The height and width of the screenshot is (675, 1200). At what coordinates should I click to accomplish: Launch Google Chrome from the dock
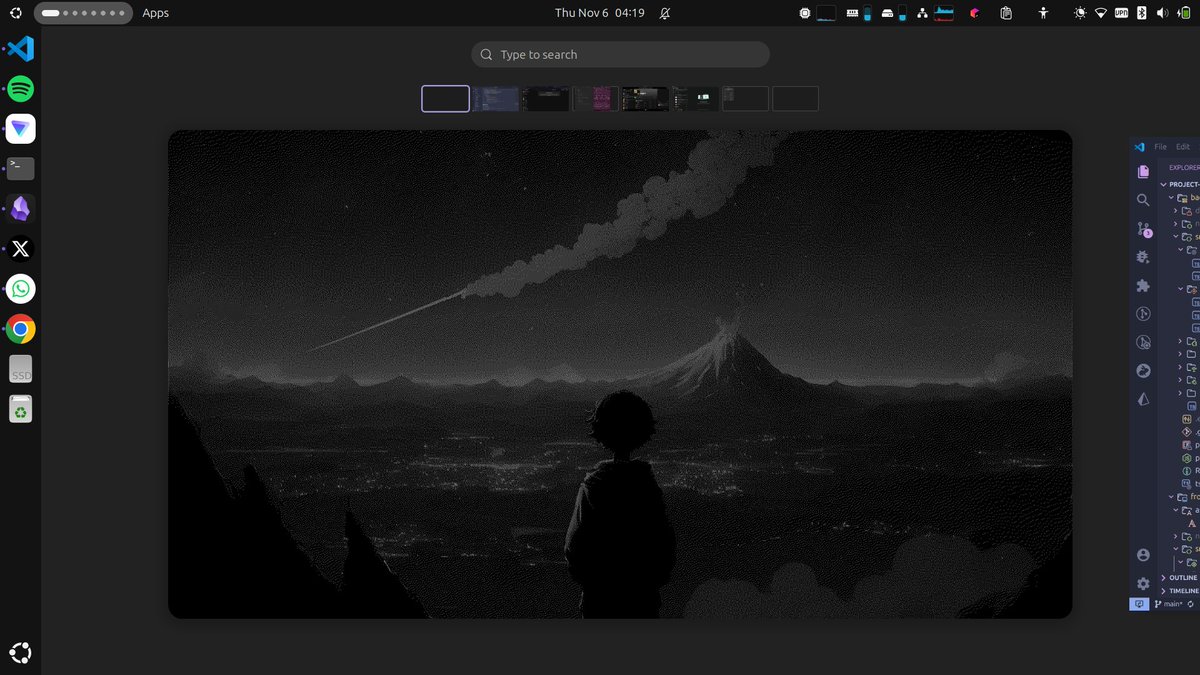tap(20, 328)
